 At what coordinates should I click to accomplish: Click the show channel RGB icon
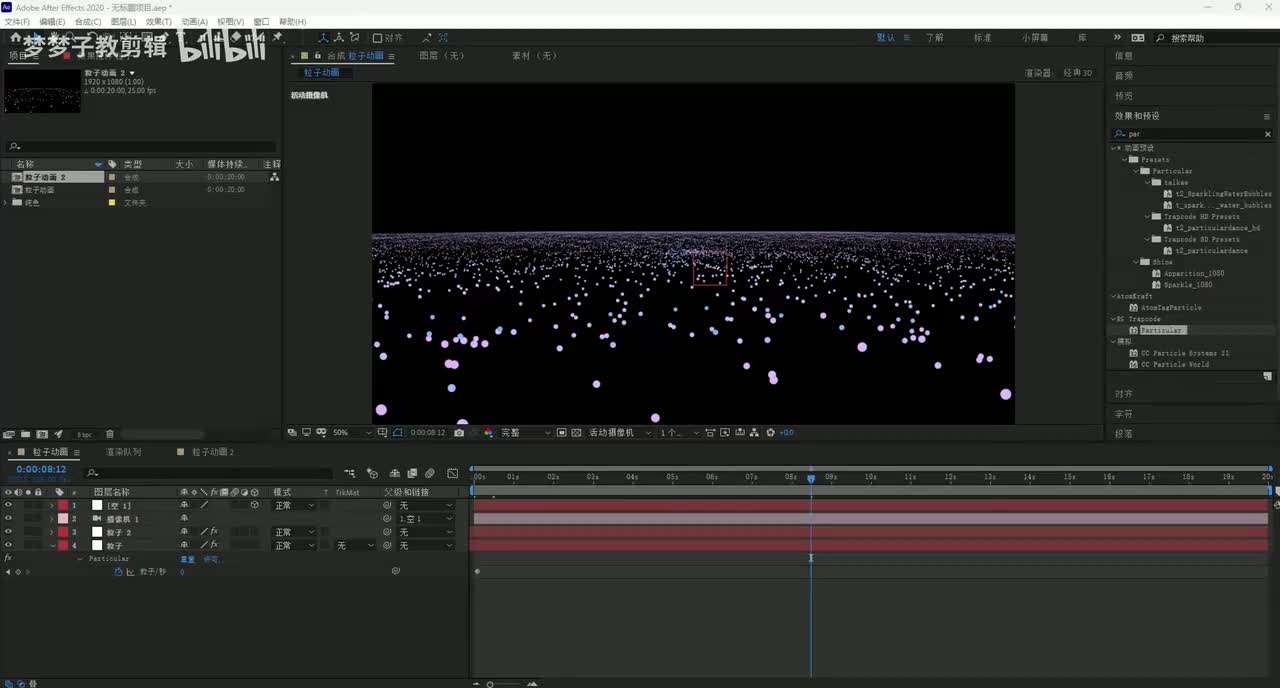tap(488, 433)
